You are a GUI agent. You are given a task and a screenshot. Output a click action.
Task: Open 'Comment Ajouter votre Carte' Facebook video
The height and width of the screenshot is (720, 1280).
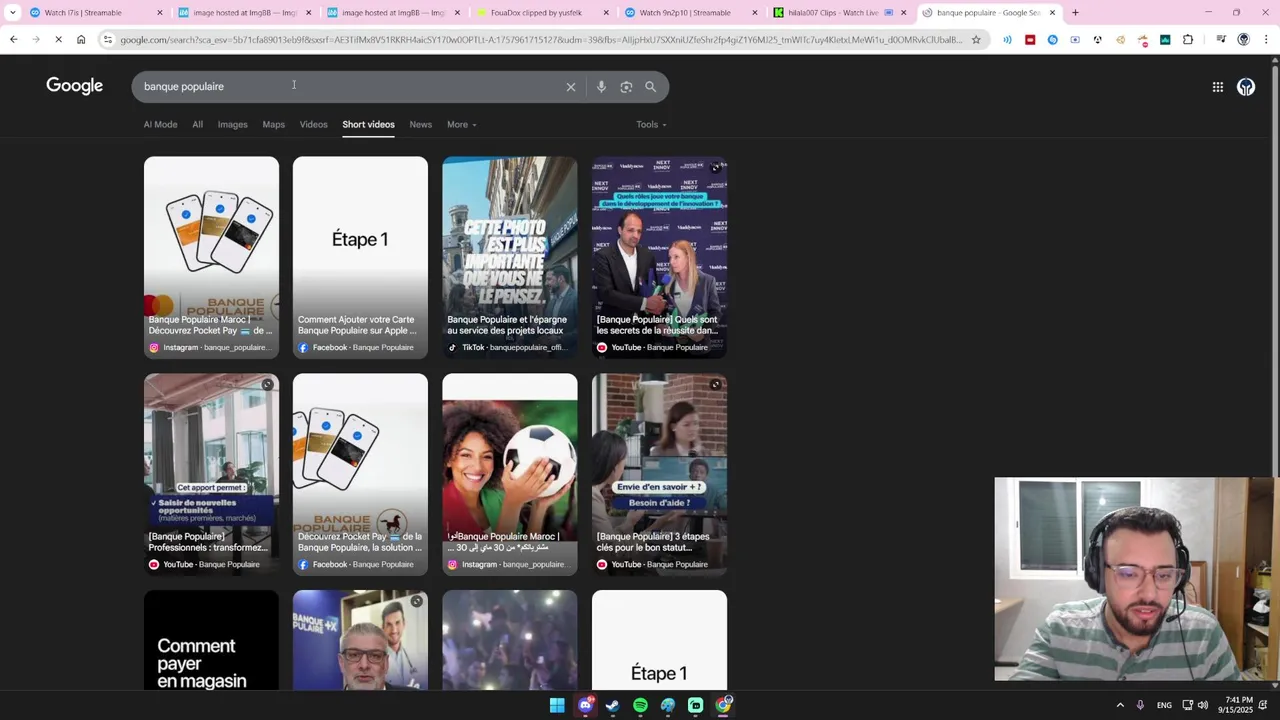point(360,256)
